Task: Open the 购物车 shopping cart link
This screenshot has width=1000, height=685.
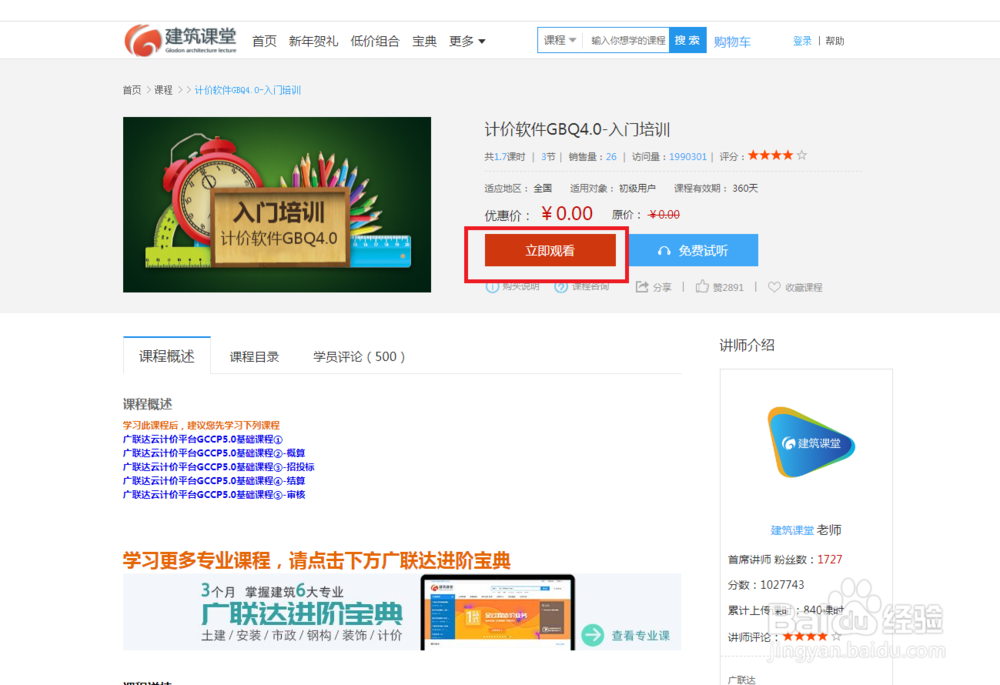Action: tap(732, 42)
